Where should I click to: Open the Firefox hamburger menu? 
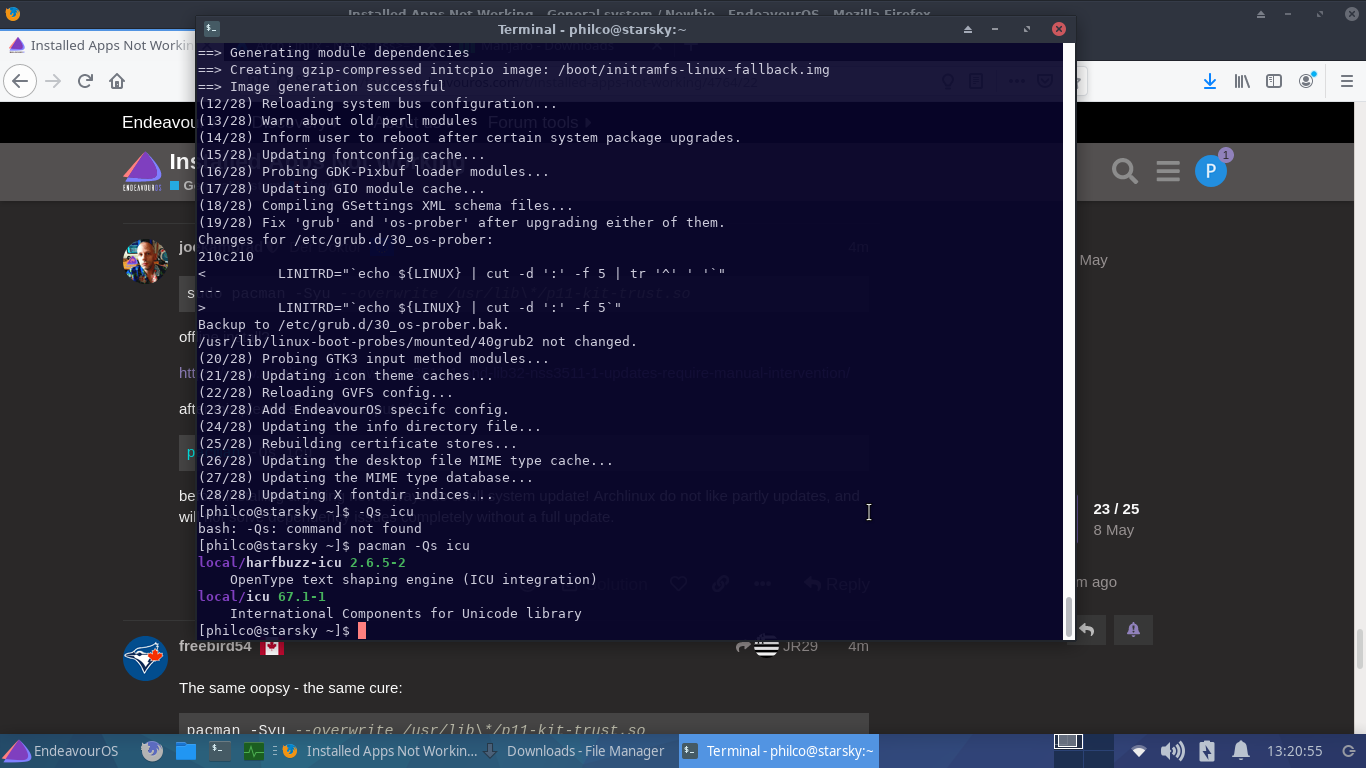click(x=1346, y=81)
